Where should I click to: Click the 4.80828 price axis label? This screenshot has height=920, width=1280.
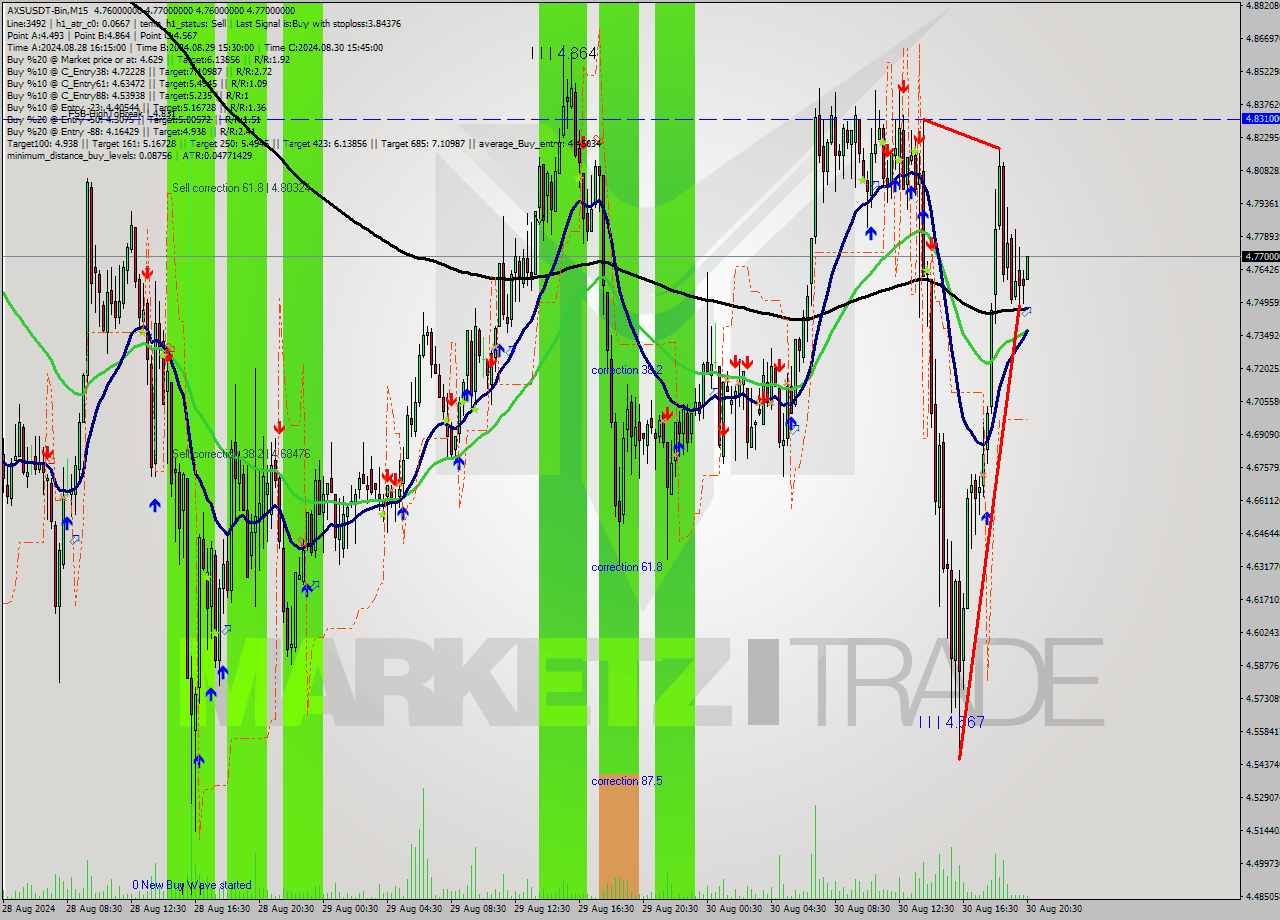[x=1262, y=170]
